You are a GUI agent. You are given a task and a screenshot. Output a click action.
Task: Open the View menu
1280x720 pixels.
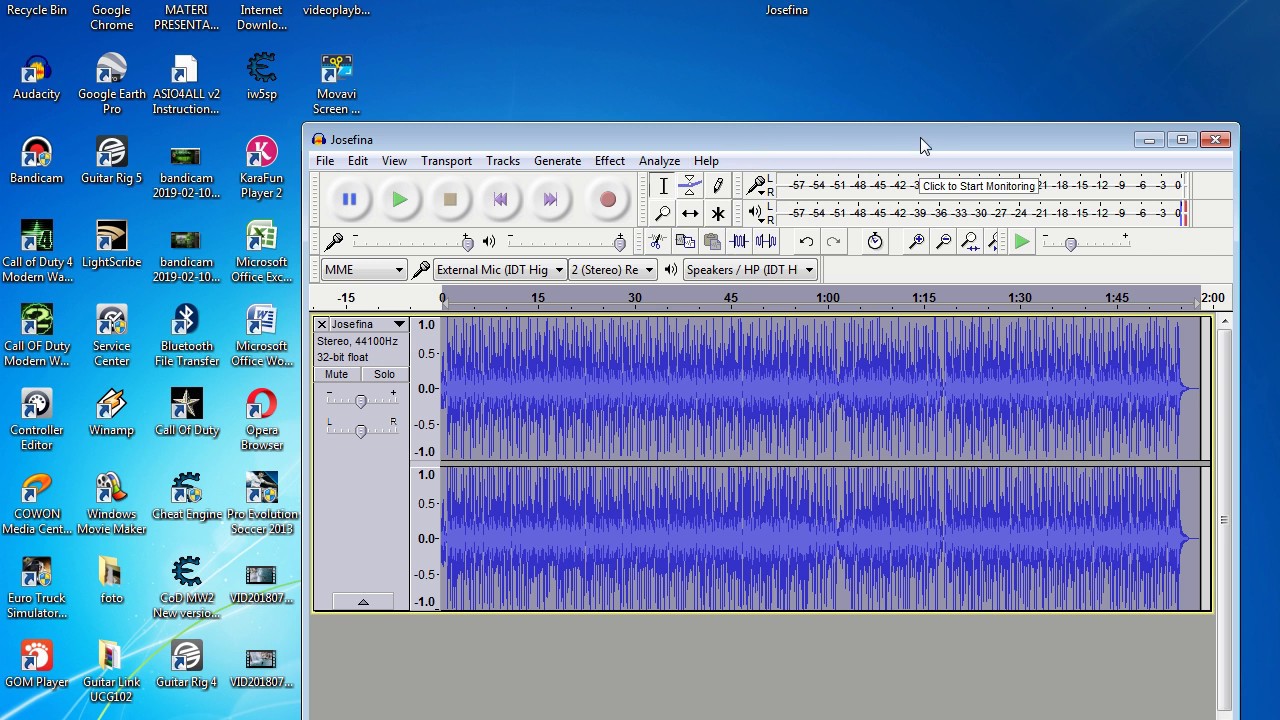tap(394, 161)
